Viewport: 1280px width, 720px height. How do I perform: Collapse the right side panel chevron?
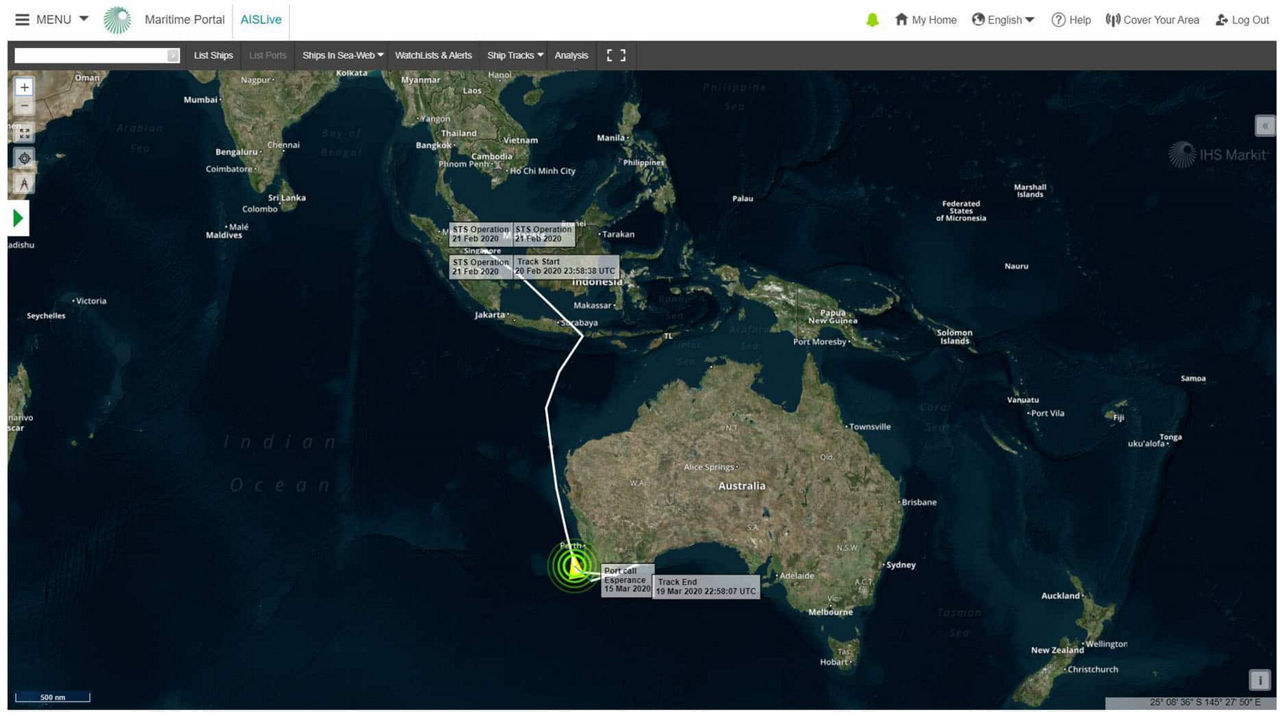pos(1265,126)
